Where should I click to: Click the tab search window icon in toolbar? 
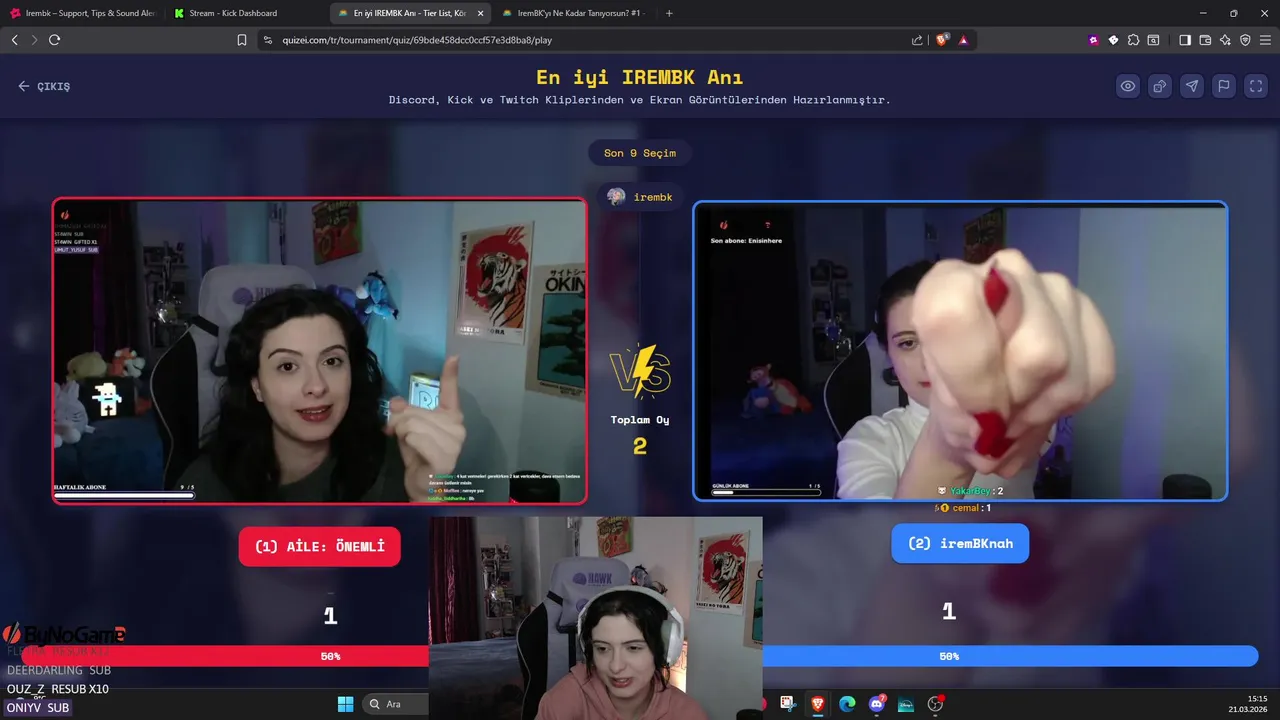pyautogui.click(x=1153, y=40)
